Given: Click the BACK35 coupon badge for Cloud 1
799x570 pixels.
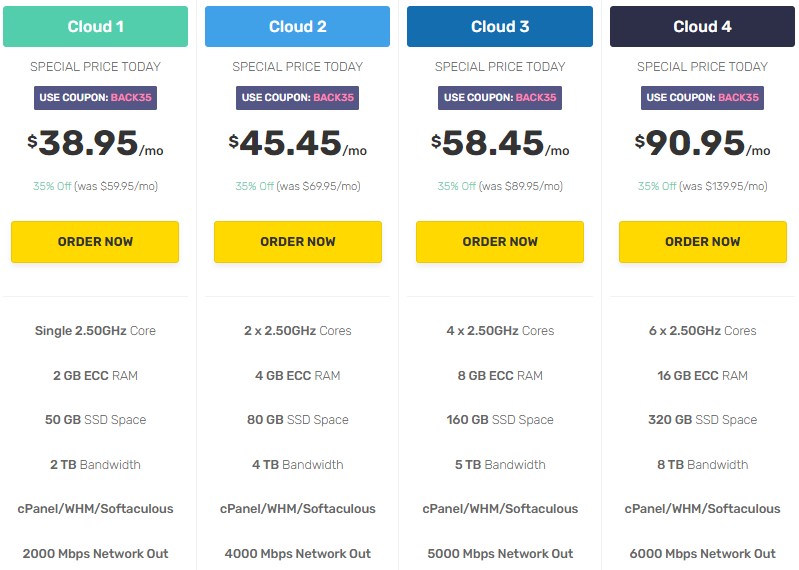Looking at the screenshot, I should tap(95, 98).
